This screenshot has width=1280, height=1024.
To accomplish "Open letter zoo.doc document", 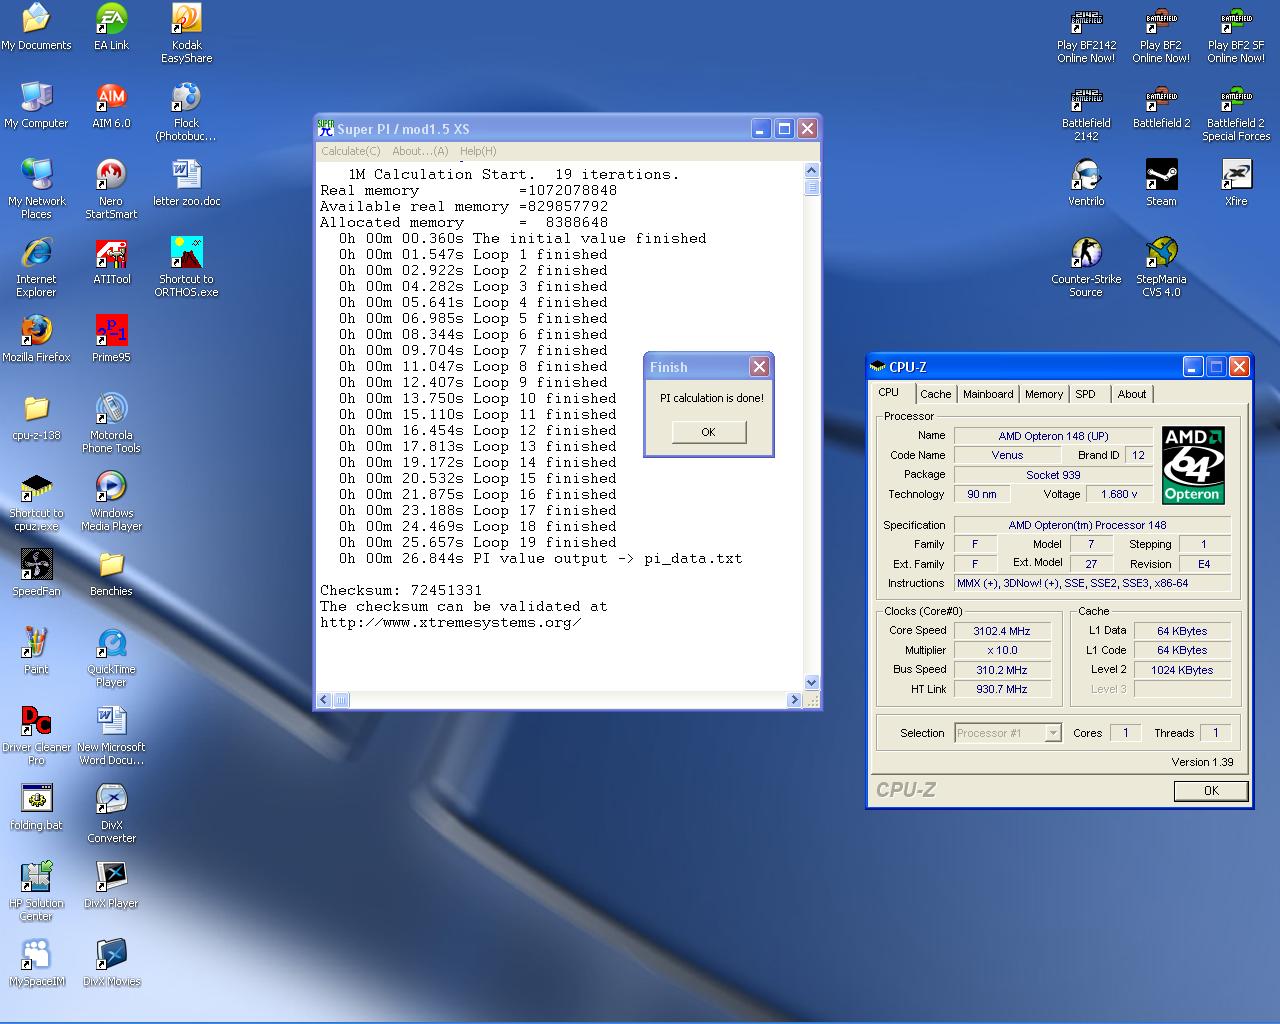I will [x=186, y=183].
